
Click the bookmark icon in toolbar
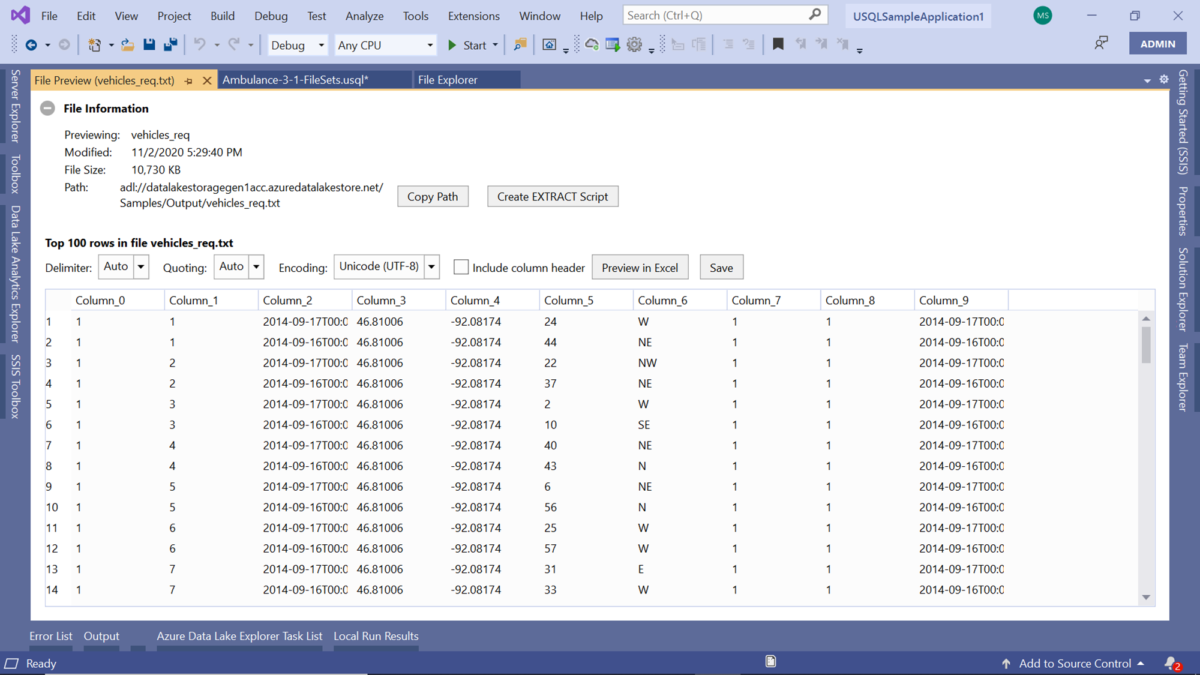pyautogui.click(x=778, y=45)
